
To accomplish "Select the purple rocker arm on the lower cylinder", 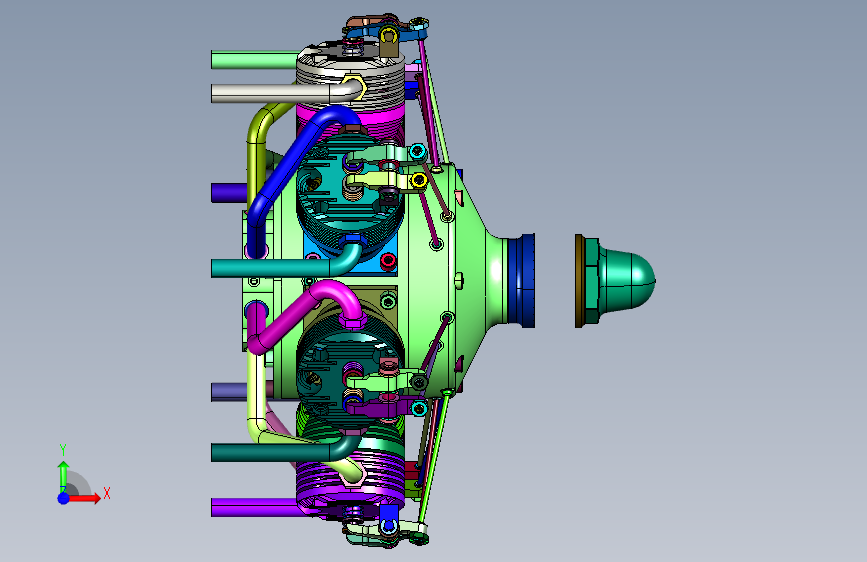I will click(382, 408).
